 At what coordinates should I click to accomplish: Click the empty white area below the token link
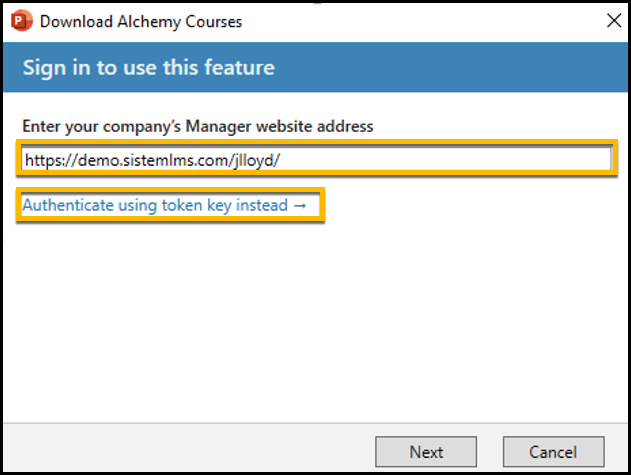pyautogui.click(x=315, y=320)
